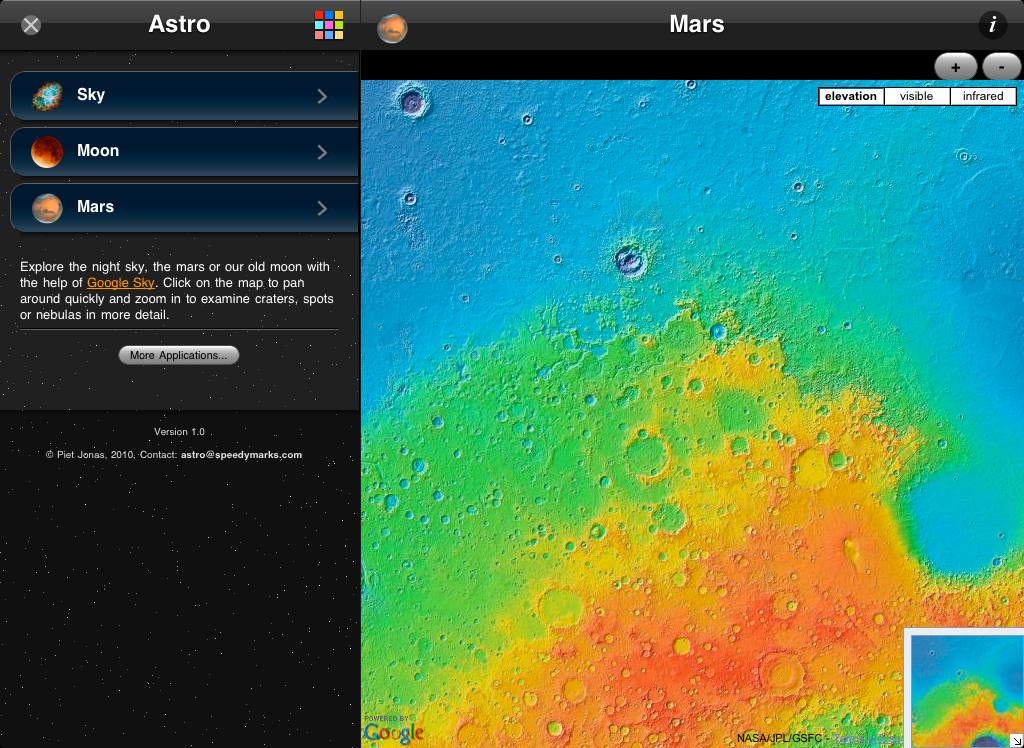Click the Astro title in the header
This screenshot has height=748, width=1024.
179,24
